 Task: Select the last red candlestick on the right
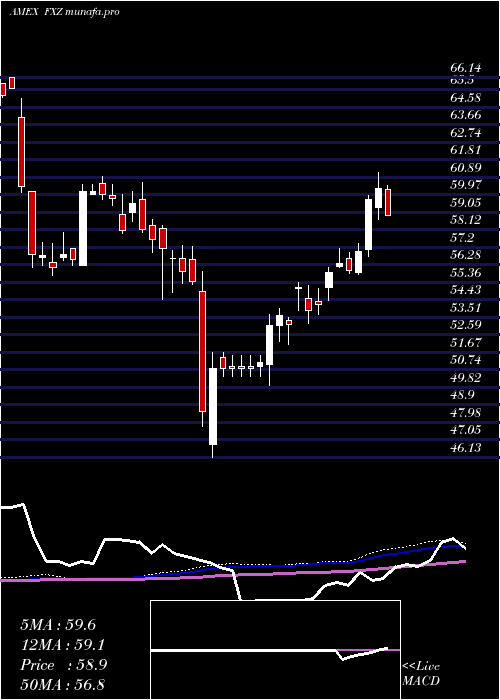[388, 202]
